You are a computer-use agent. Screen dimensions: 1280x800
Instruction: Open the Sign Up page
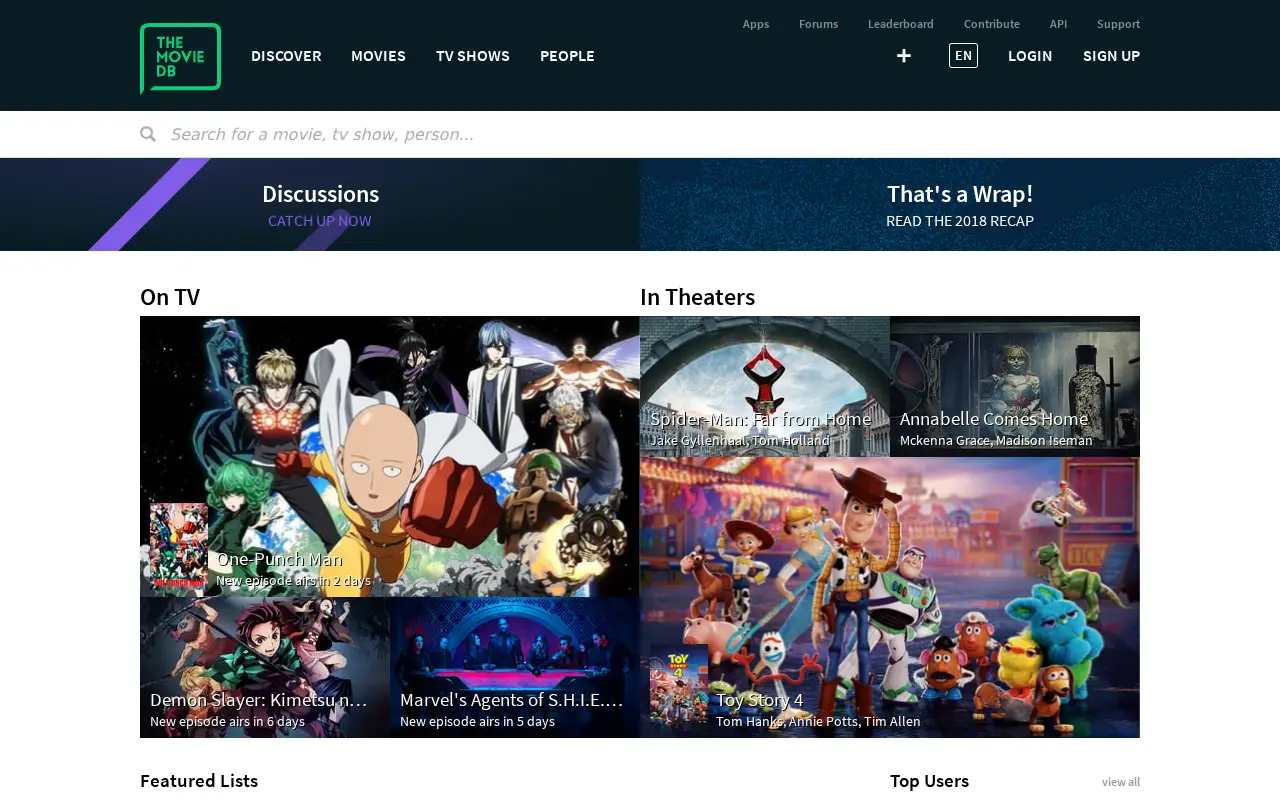click(1111, 56)
